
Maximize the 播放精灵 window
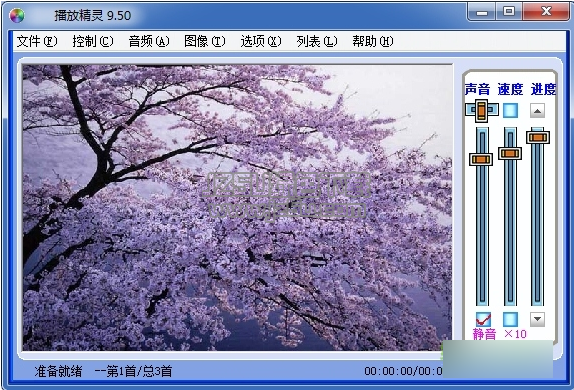[509, 12]
